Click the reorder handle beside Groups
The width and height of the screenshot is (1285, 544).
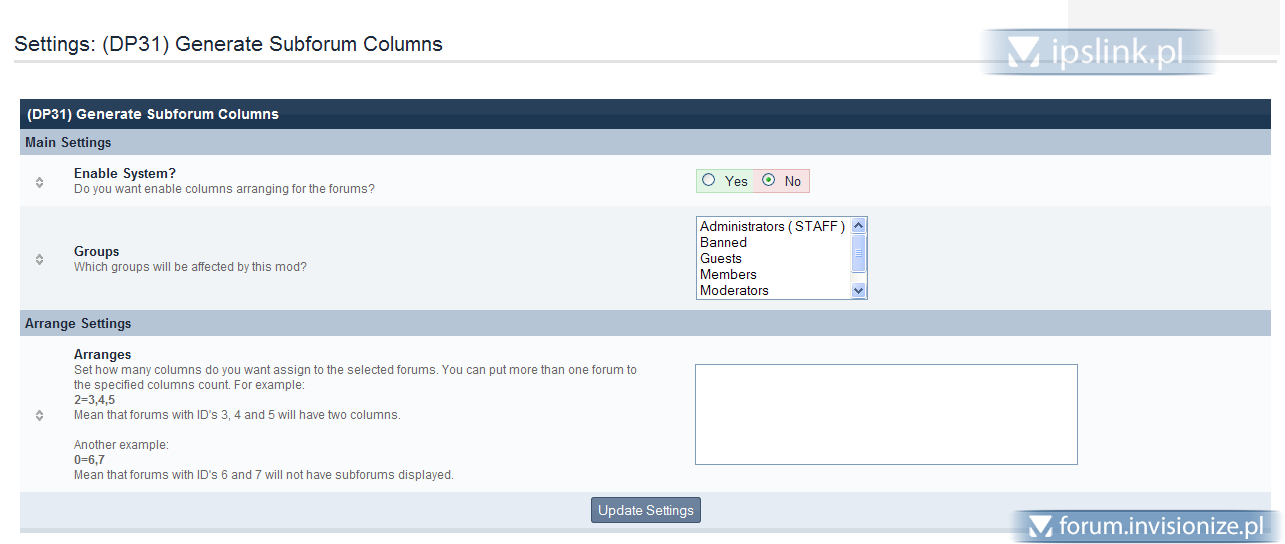(39, 259)
